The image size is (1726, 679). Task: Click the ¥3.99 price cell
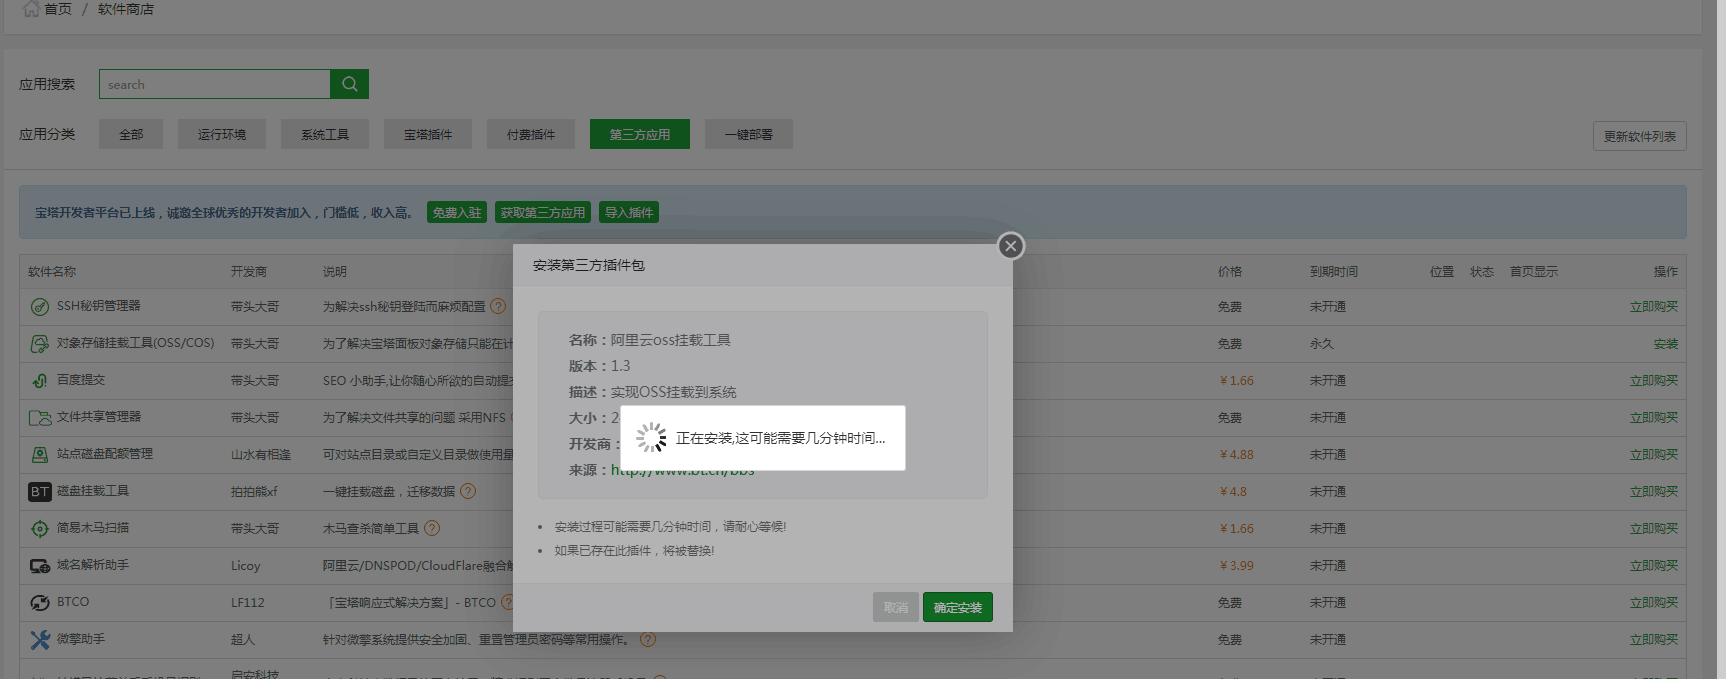pyautogui.click(x=1237, y=565)
